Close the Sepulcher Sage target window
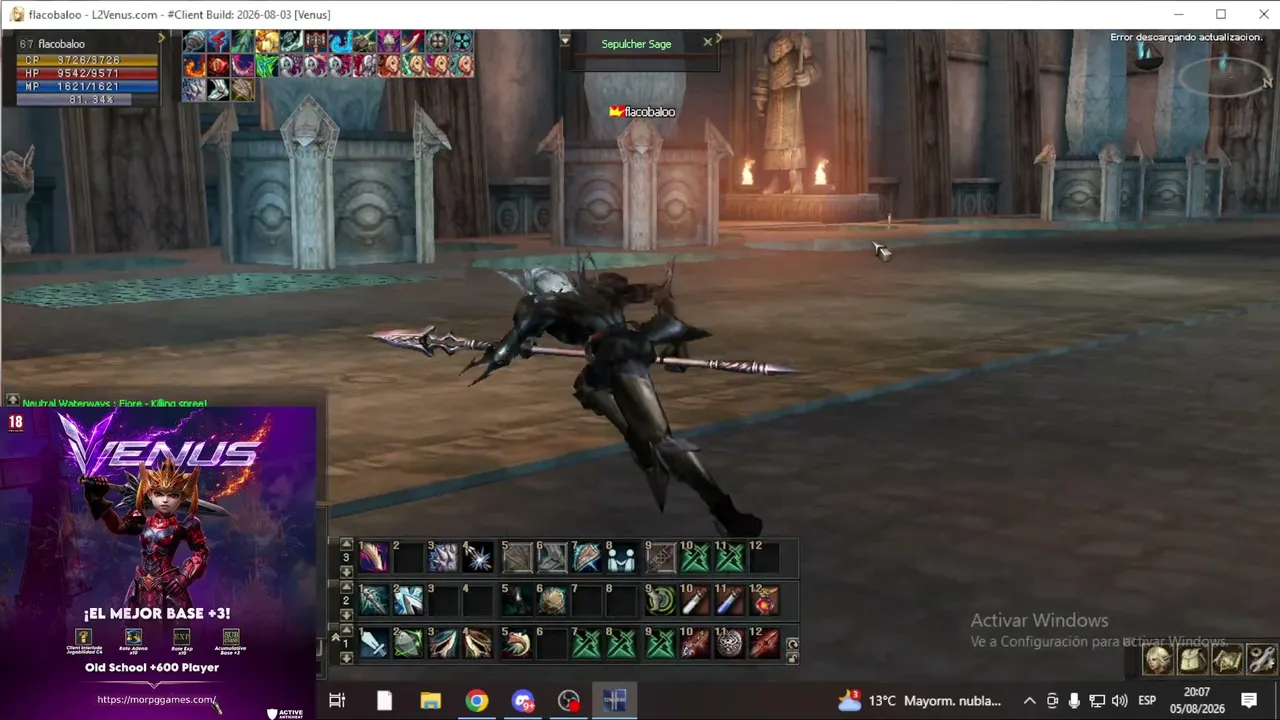1280x720 pixels. tap(708, 42)
